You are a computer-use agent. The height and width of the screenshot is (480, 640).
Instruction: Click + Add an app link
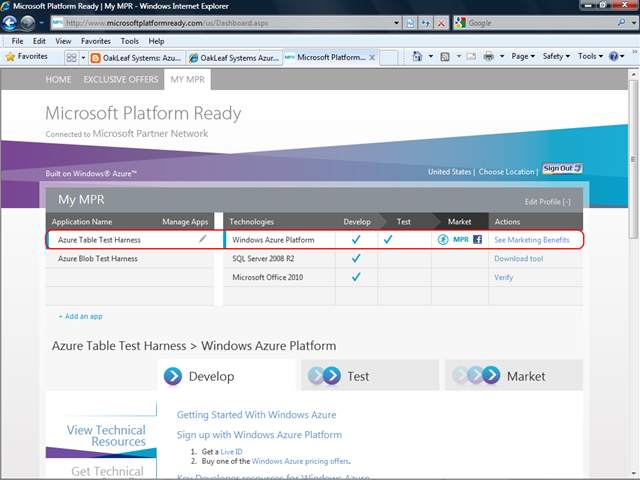click(x=80, y=316)
